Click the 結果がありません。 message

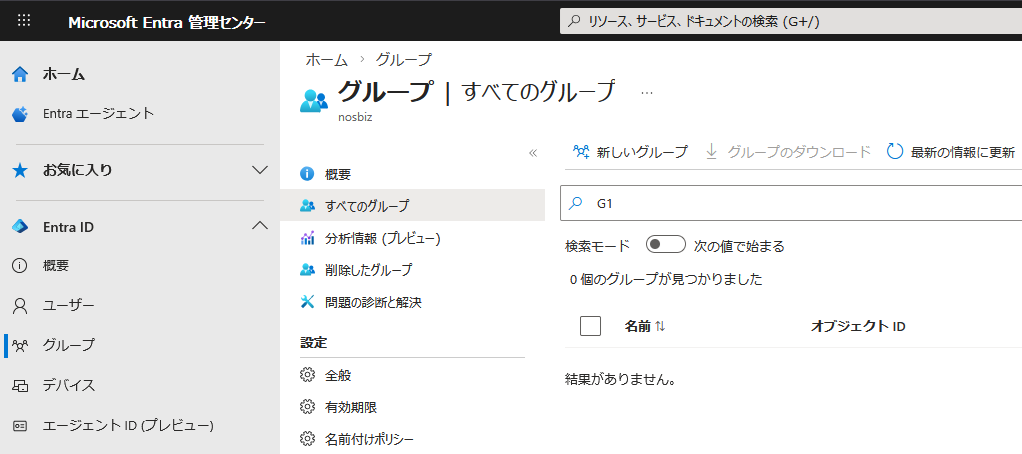click(x=619, y=379)
